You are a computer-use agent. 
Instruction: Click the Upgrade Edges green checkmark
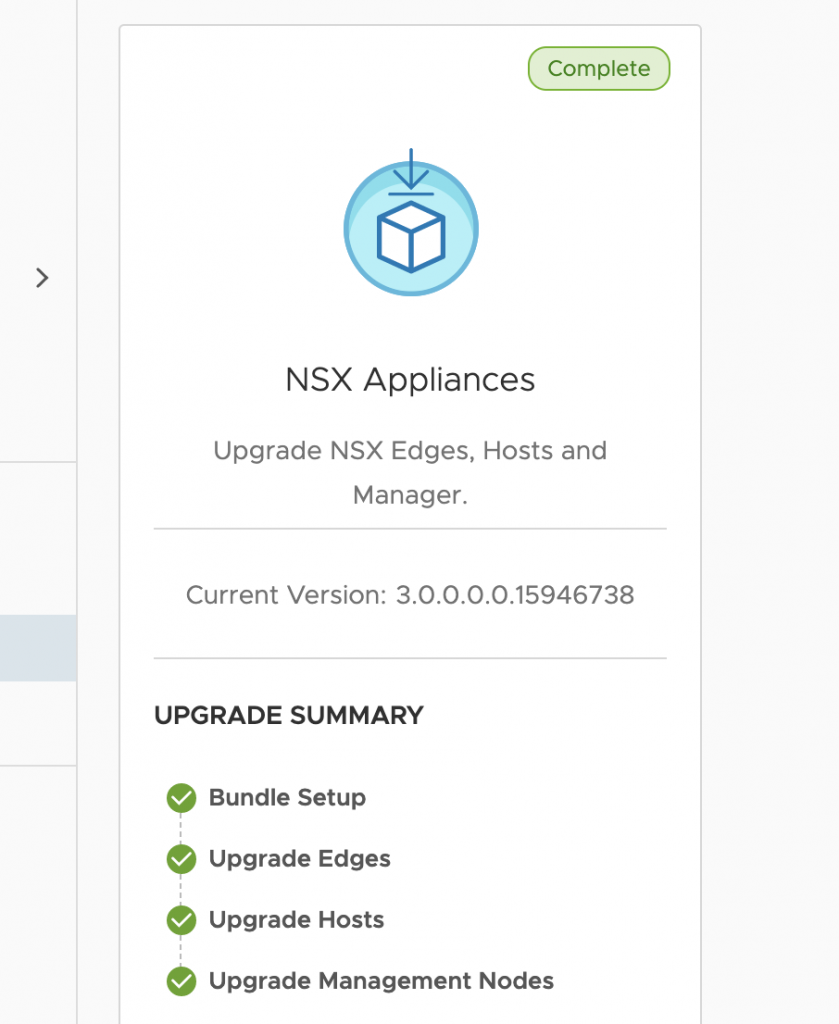click(x=182, y=859)
